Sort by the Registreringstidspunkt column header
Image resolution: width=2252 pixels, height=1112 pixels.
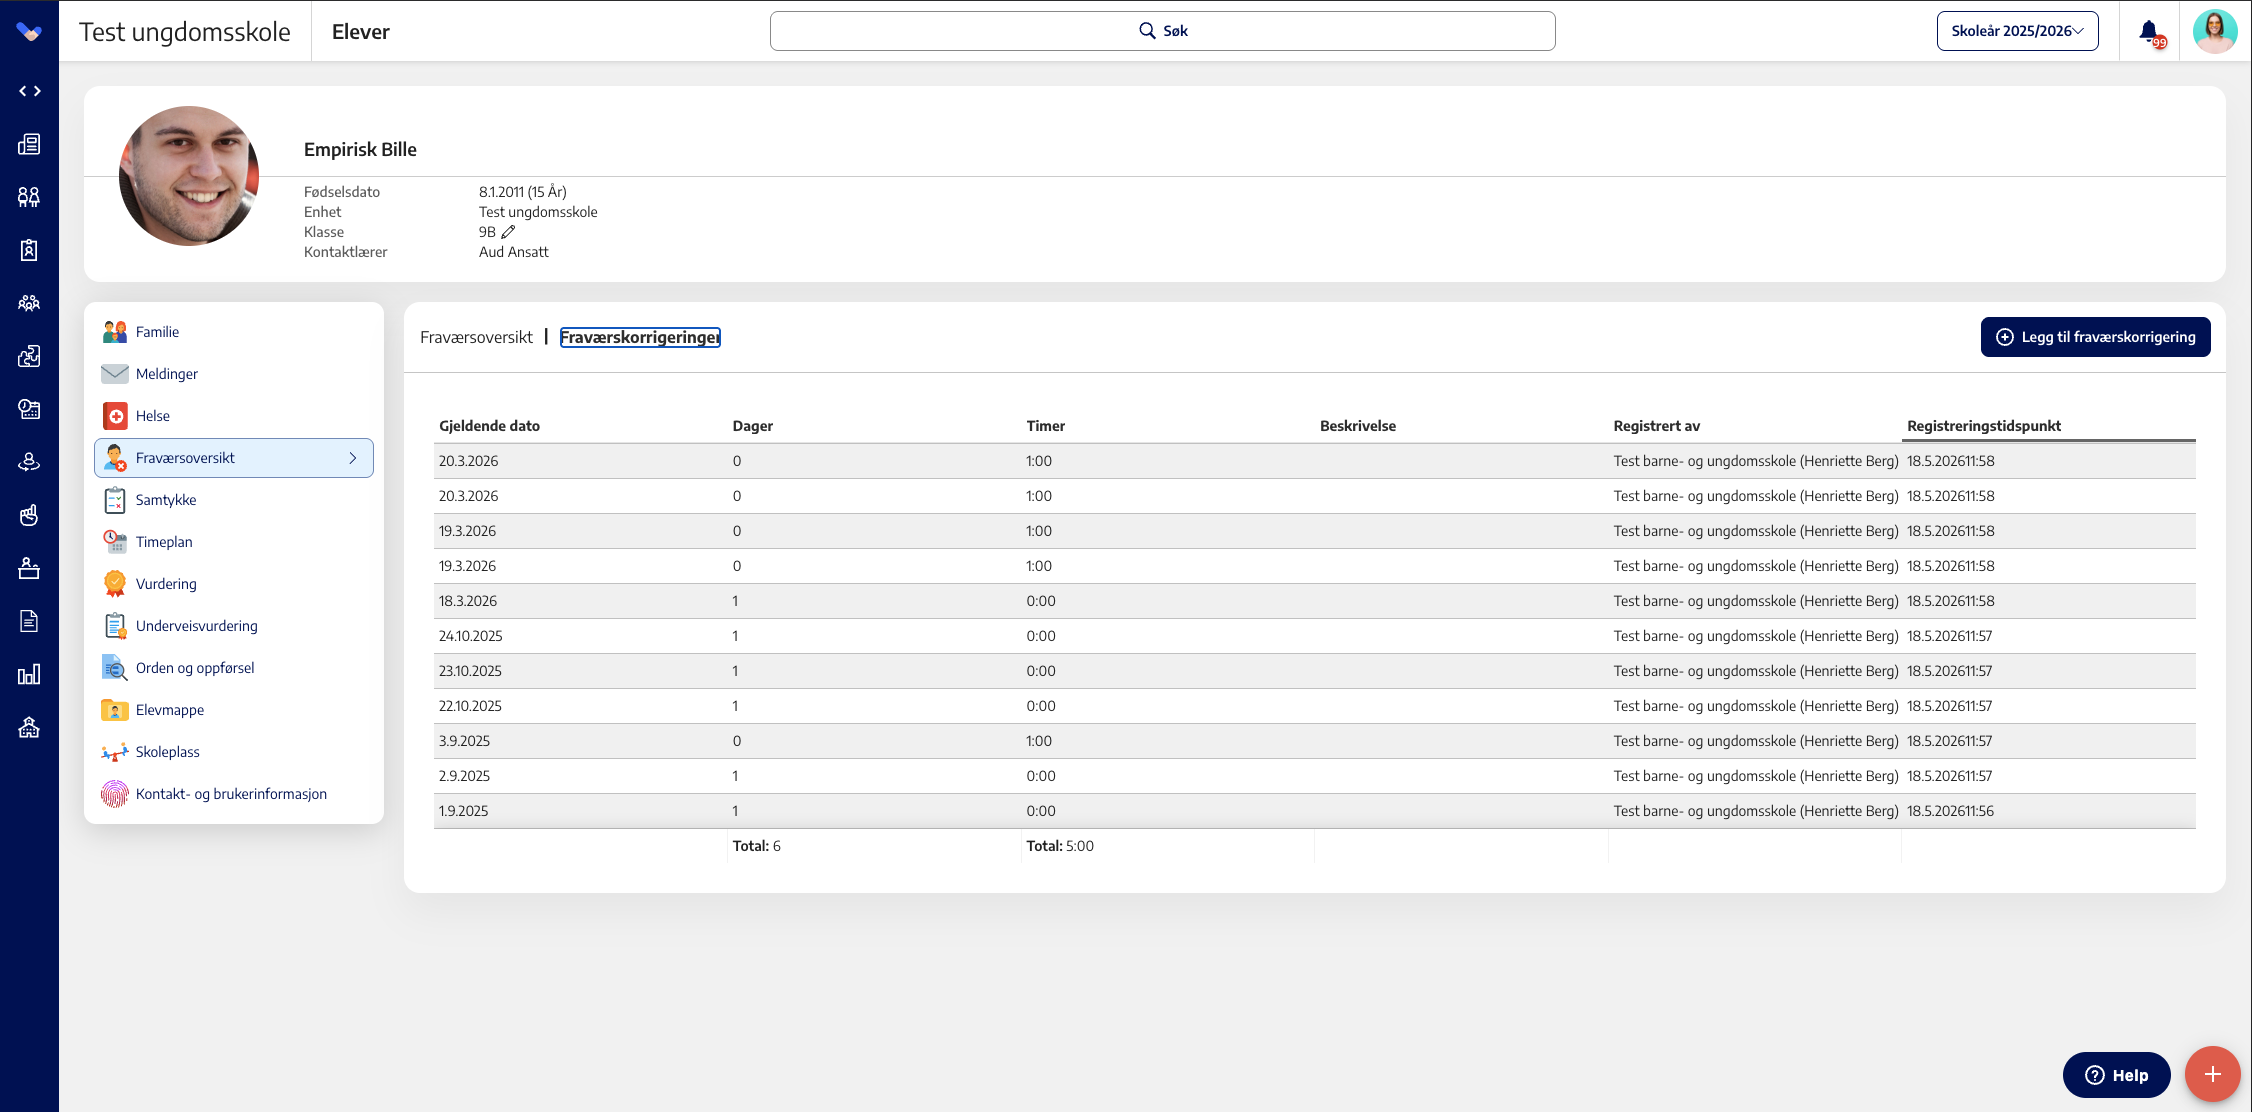click(x=1983, y=426)
